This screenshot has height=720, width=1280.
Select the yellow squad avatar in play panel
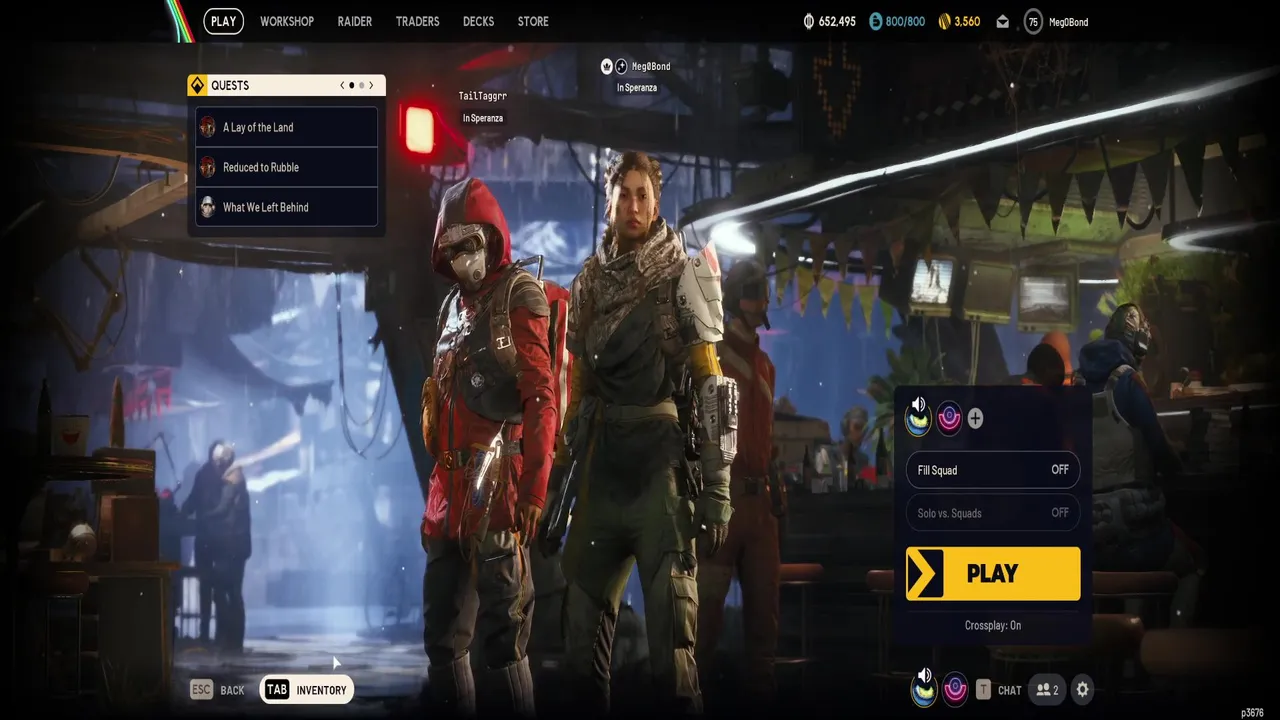pos(918,417)
